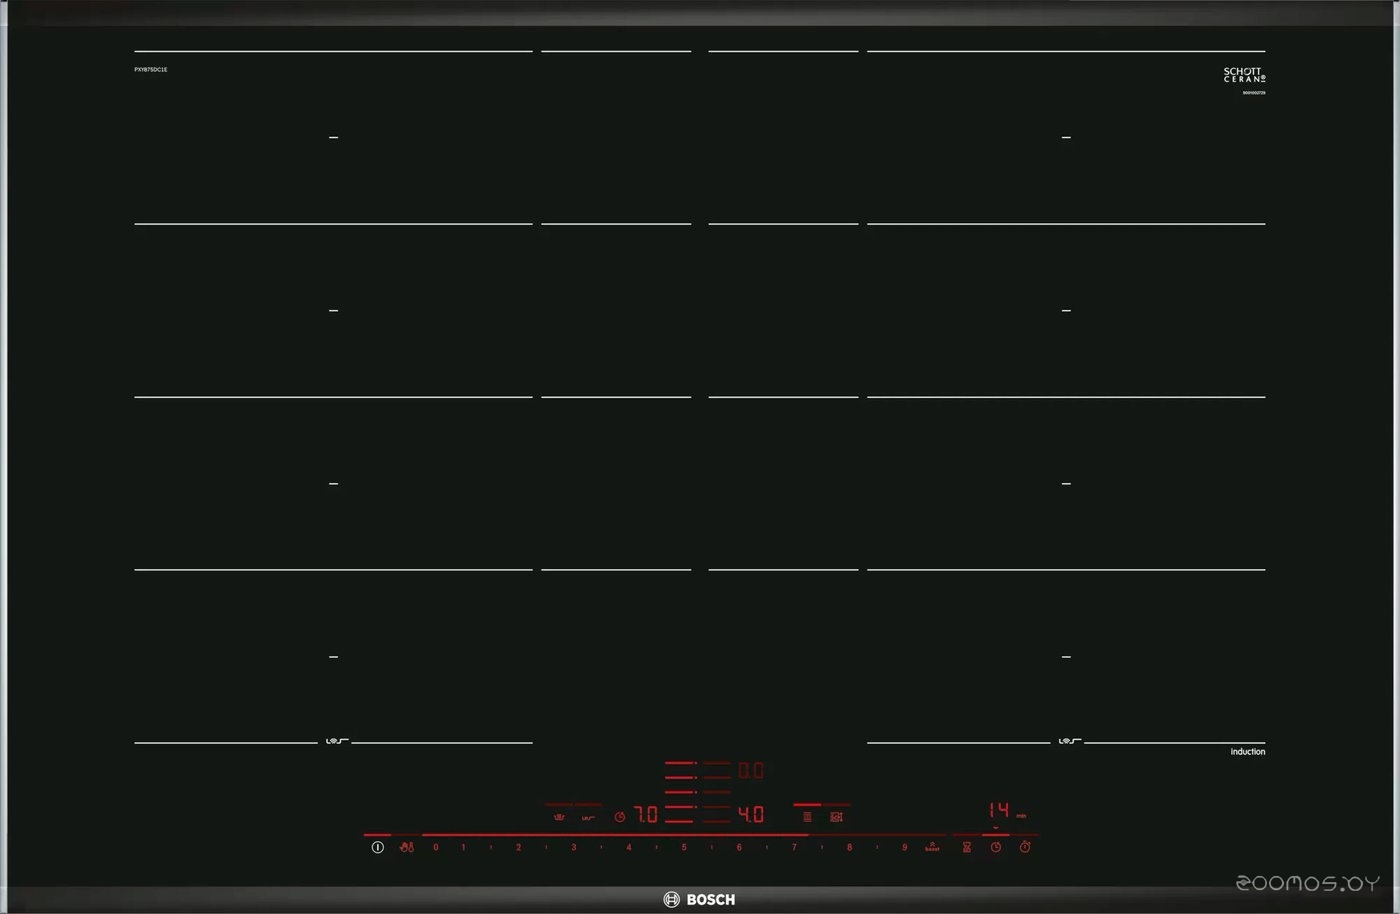The image size is (1400, 914).
Task: Tap the keep-warm/transfer settings symbol right of 4.0
Action: pos(836,817)
